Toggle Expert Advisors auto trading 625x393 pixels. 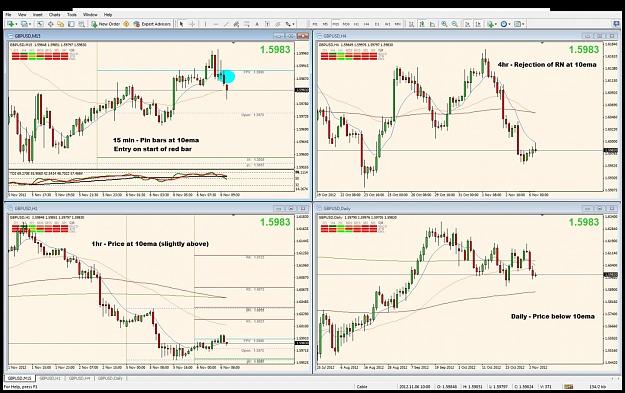[152, 24]
